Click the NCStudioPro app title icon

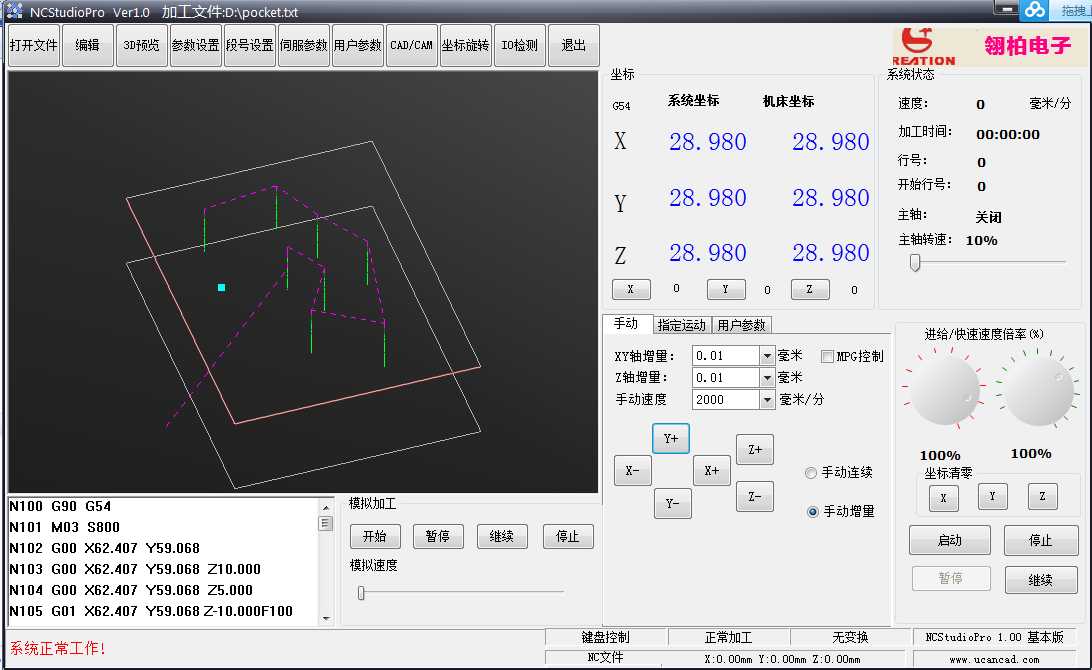(14, 10)
